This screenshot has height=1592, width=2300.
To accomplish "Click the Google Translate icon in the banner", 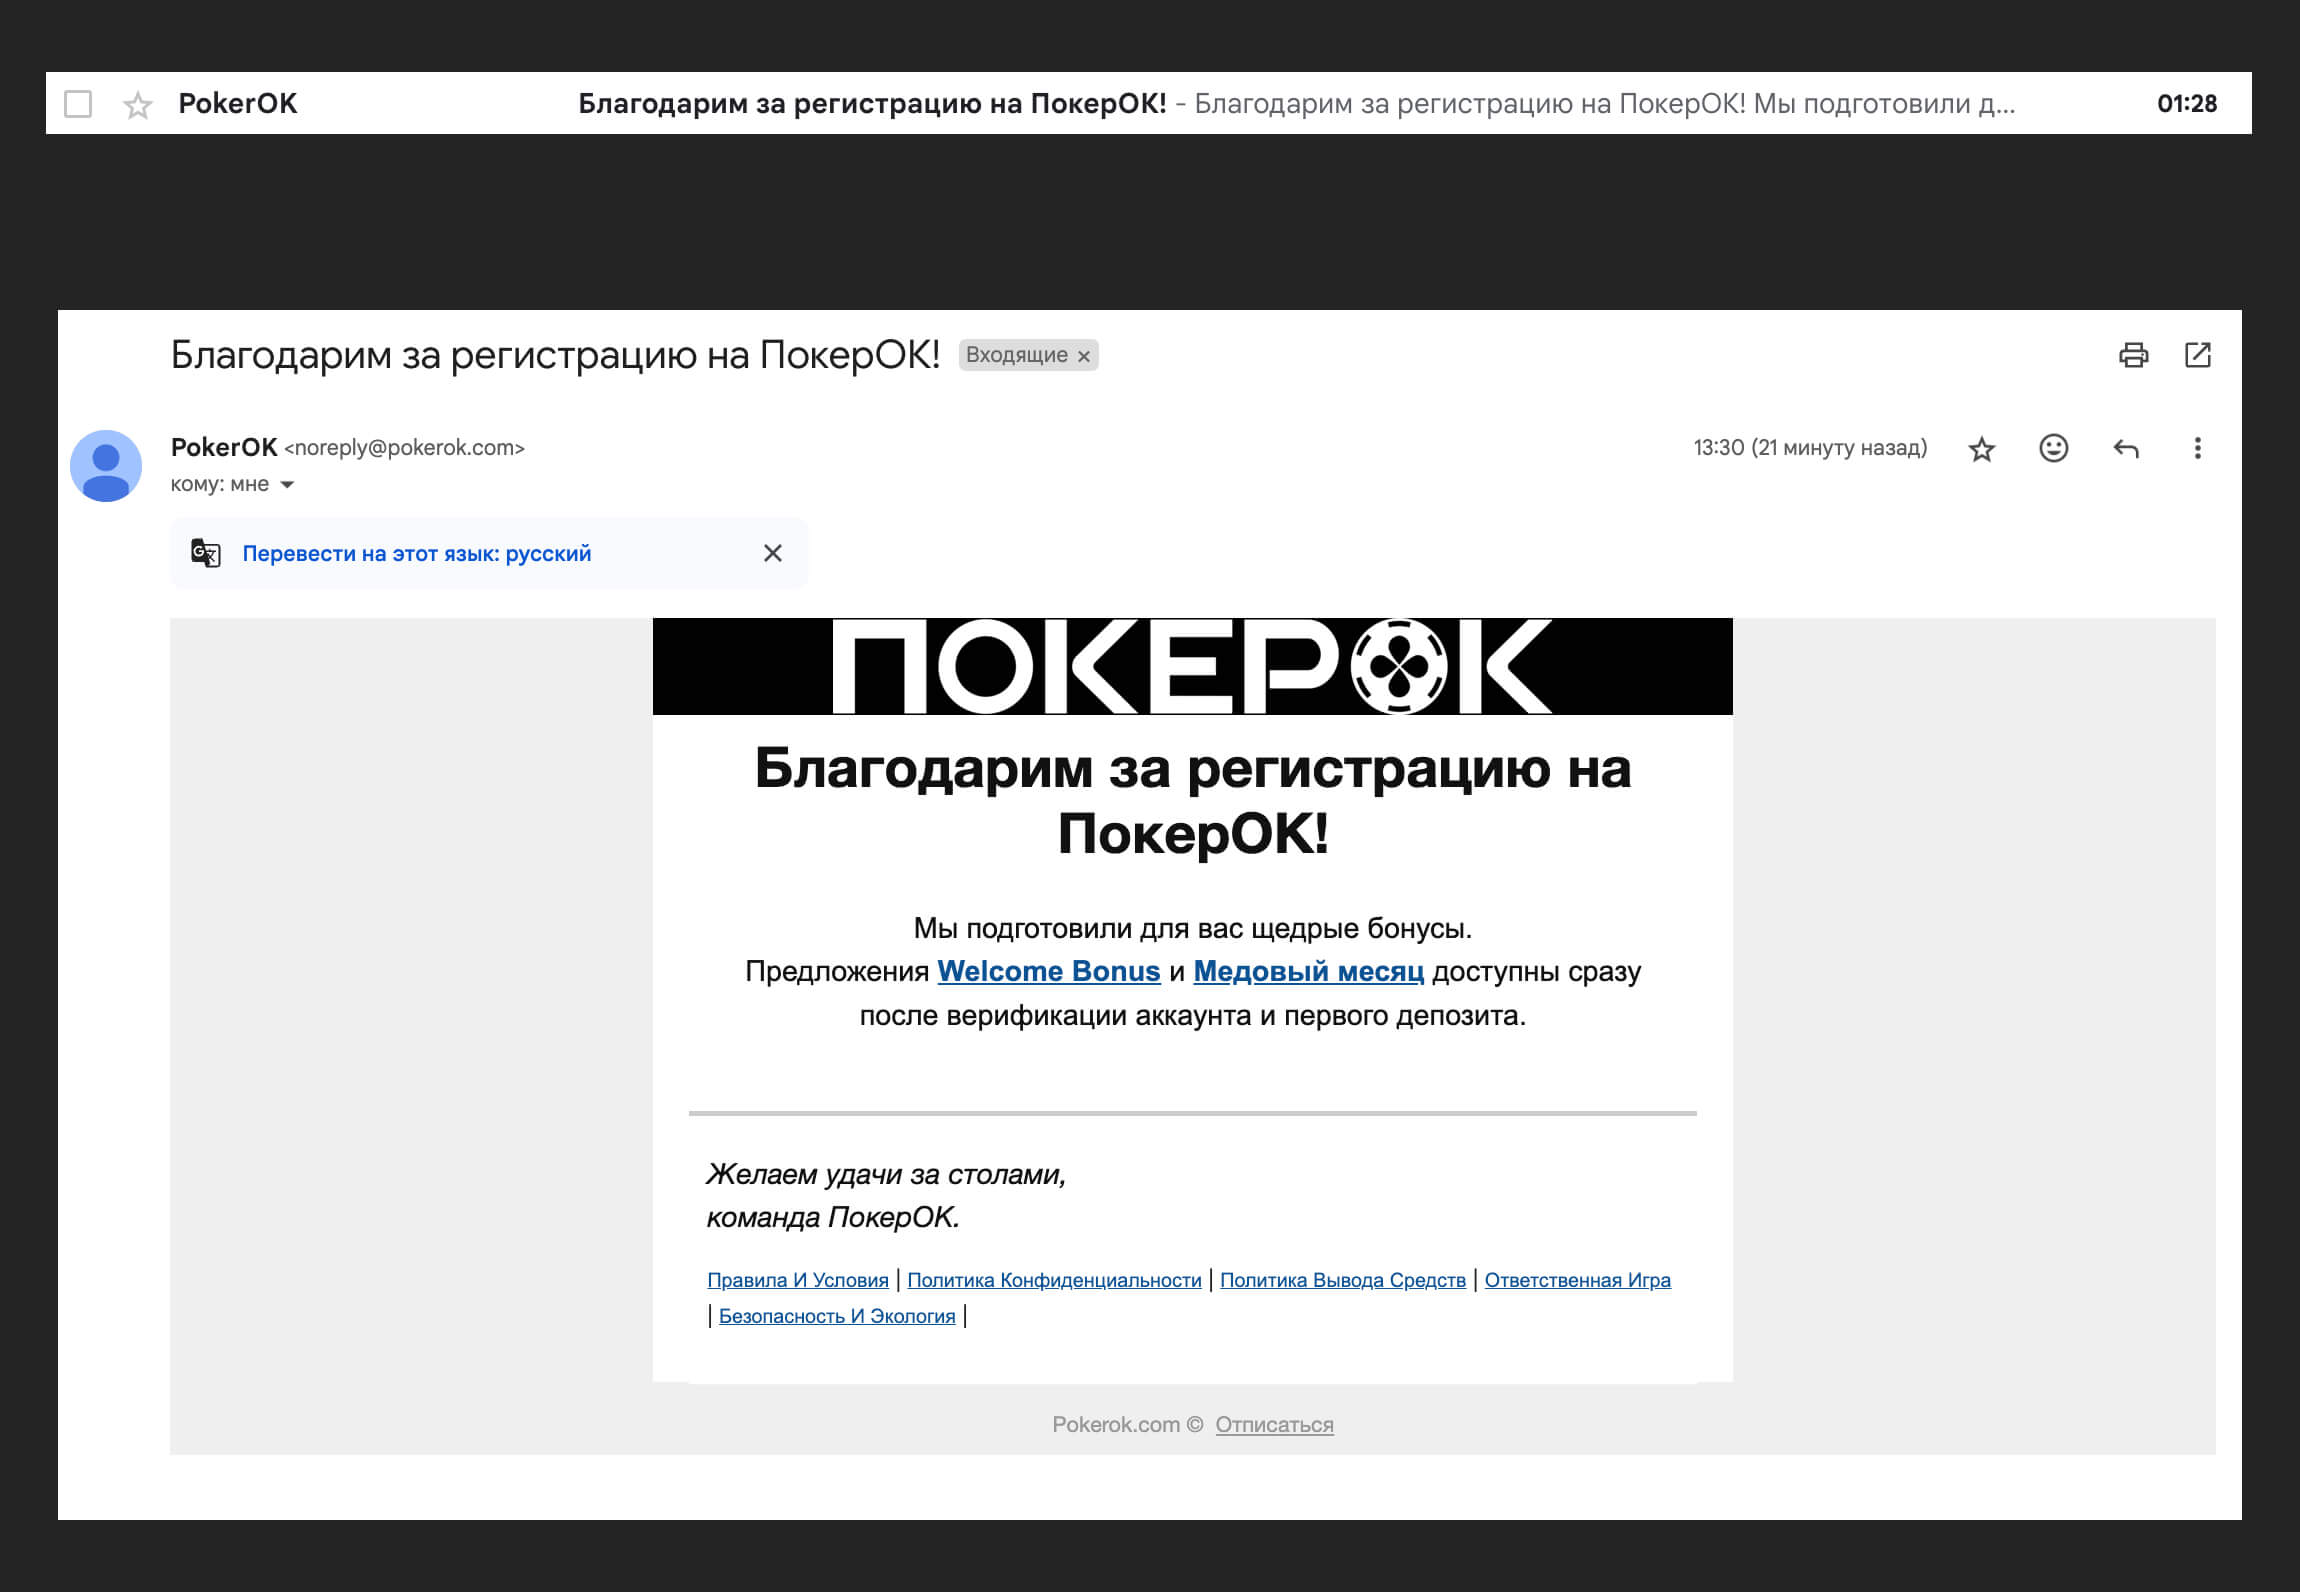I will click(205, 553).
